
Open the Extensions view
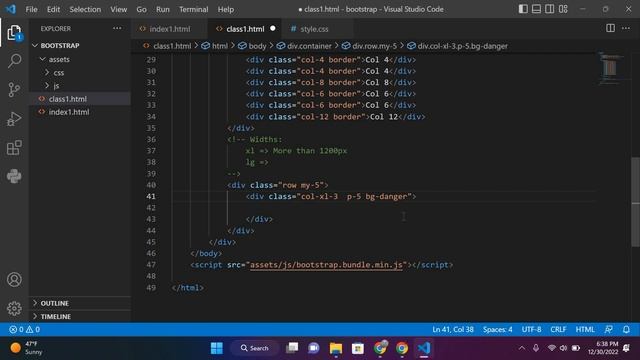pyautogui.click(x=14, y=148)
